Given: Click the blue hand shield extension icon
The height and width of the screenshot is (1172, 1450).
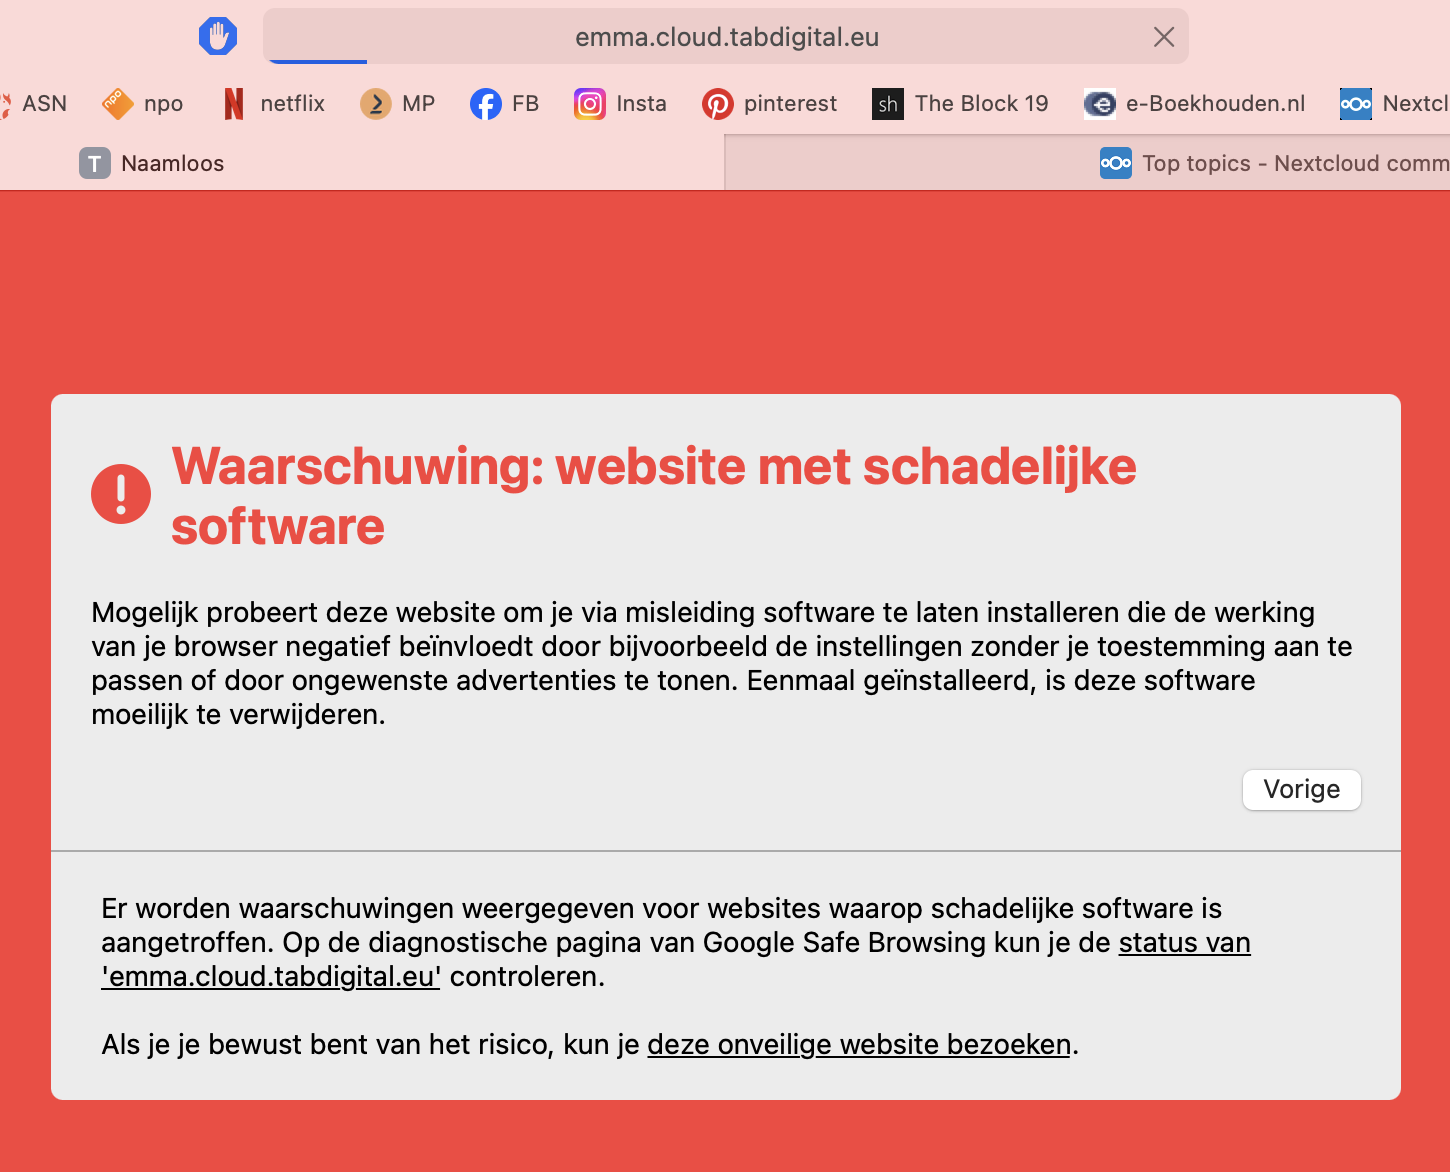Looking at the screenshot, I should pos(217,37).
